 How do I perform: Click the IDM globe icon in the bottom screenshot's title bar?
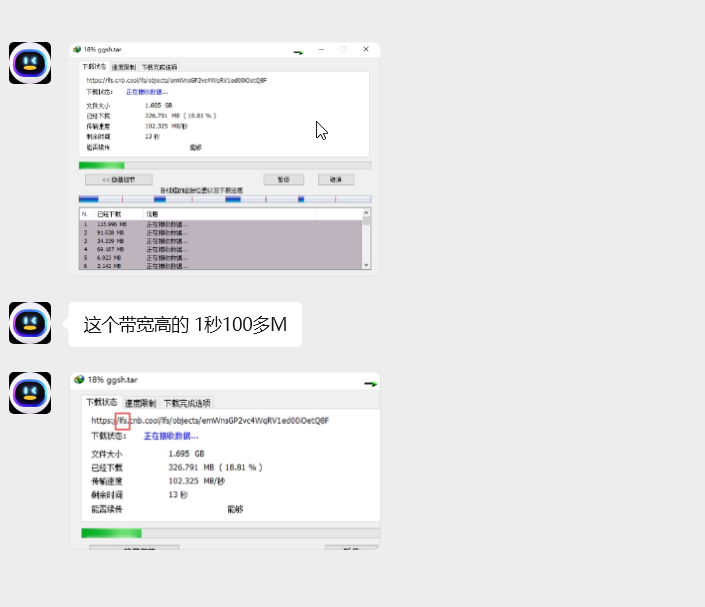[79, 381]
